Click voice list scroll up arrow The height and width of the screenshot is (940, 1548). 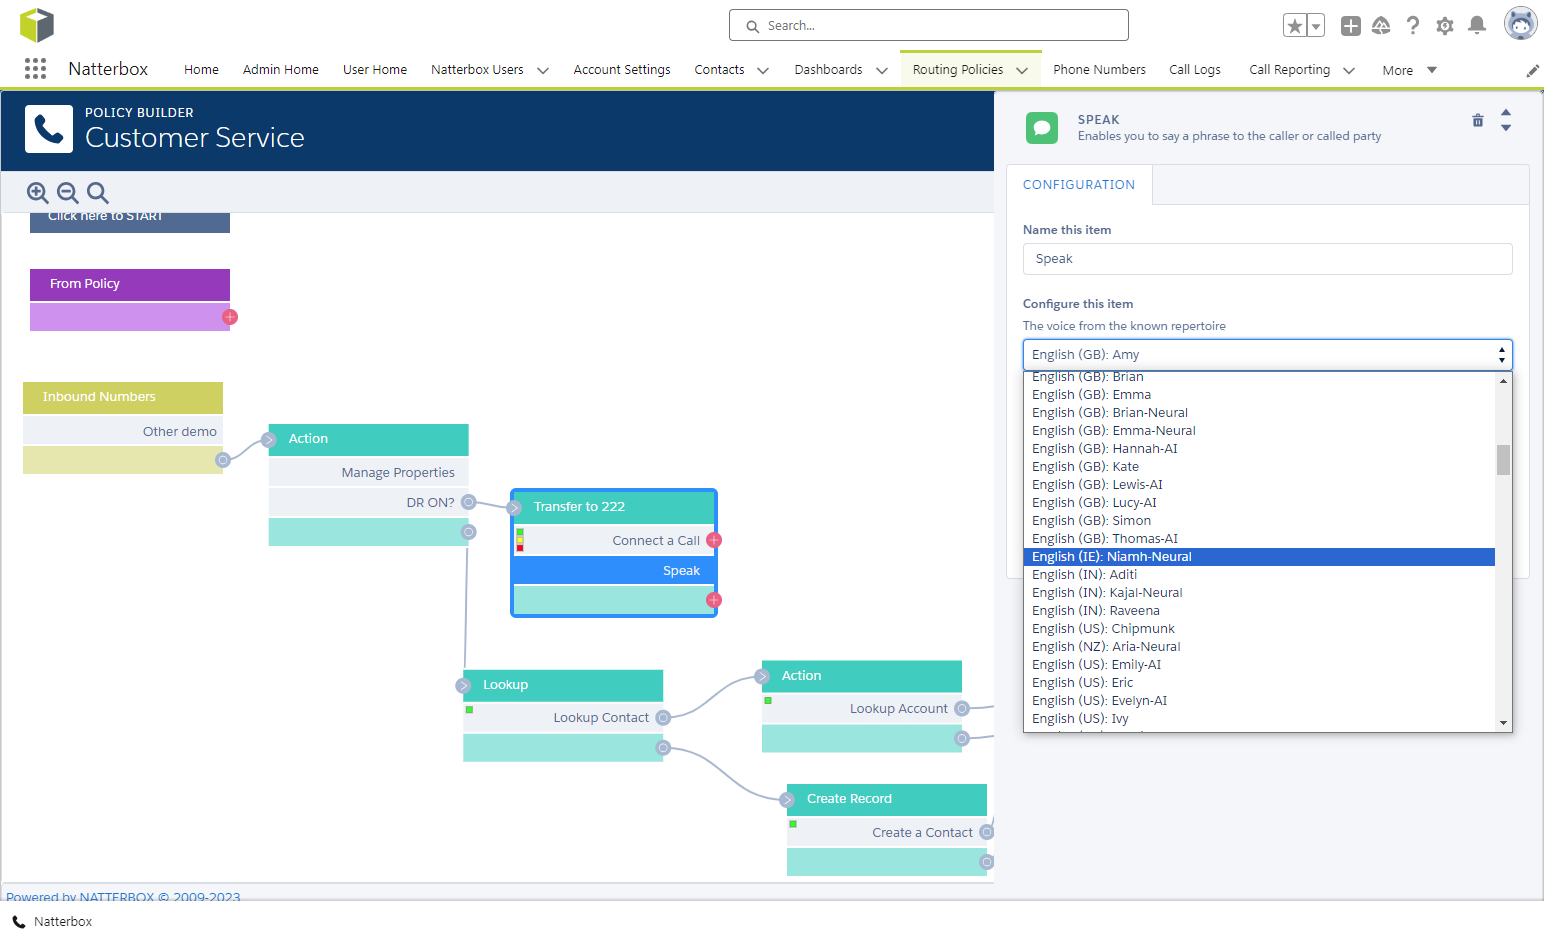click(x=1503, y=381)
